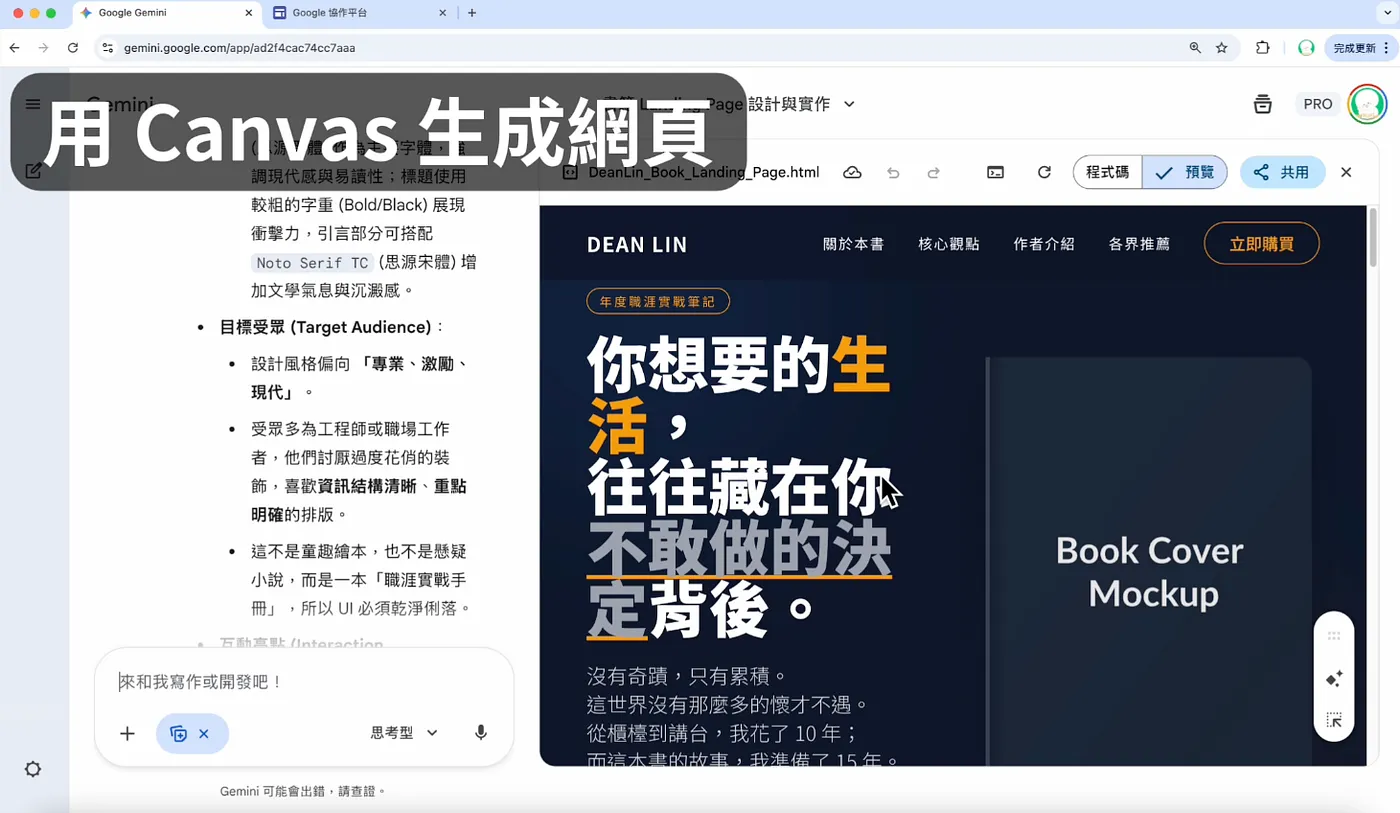Remove the selected Canvas tool chip
Screen dimensions: 1400x813
pyautogui.click(x=204, y=734)
